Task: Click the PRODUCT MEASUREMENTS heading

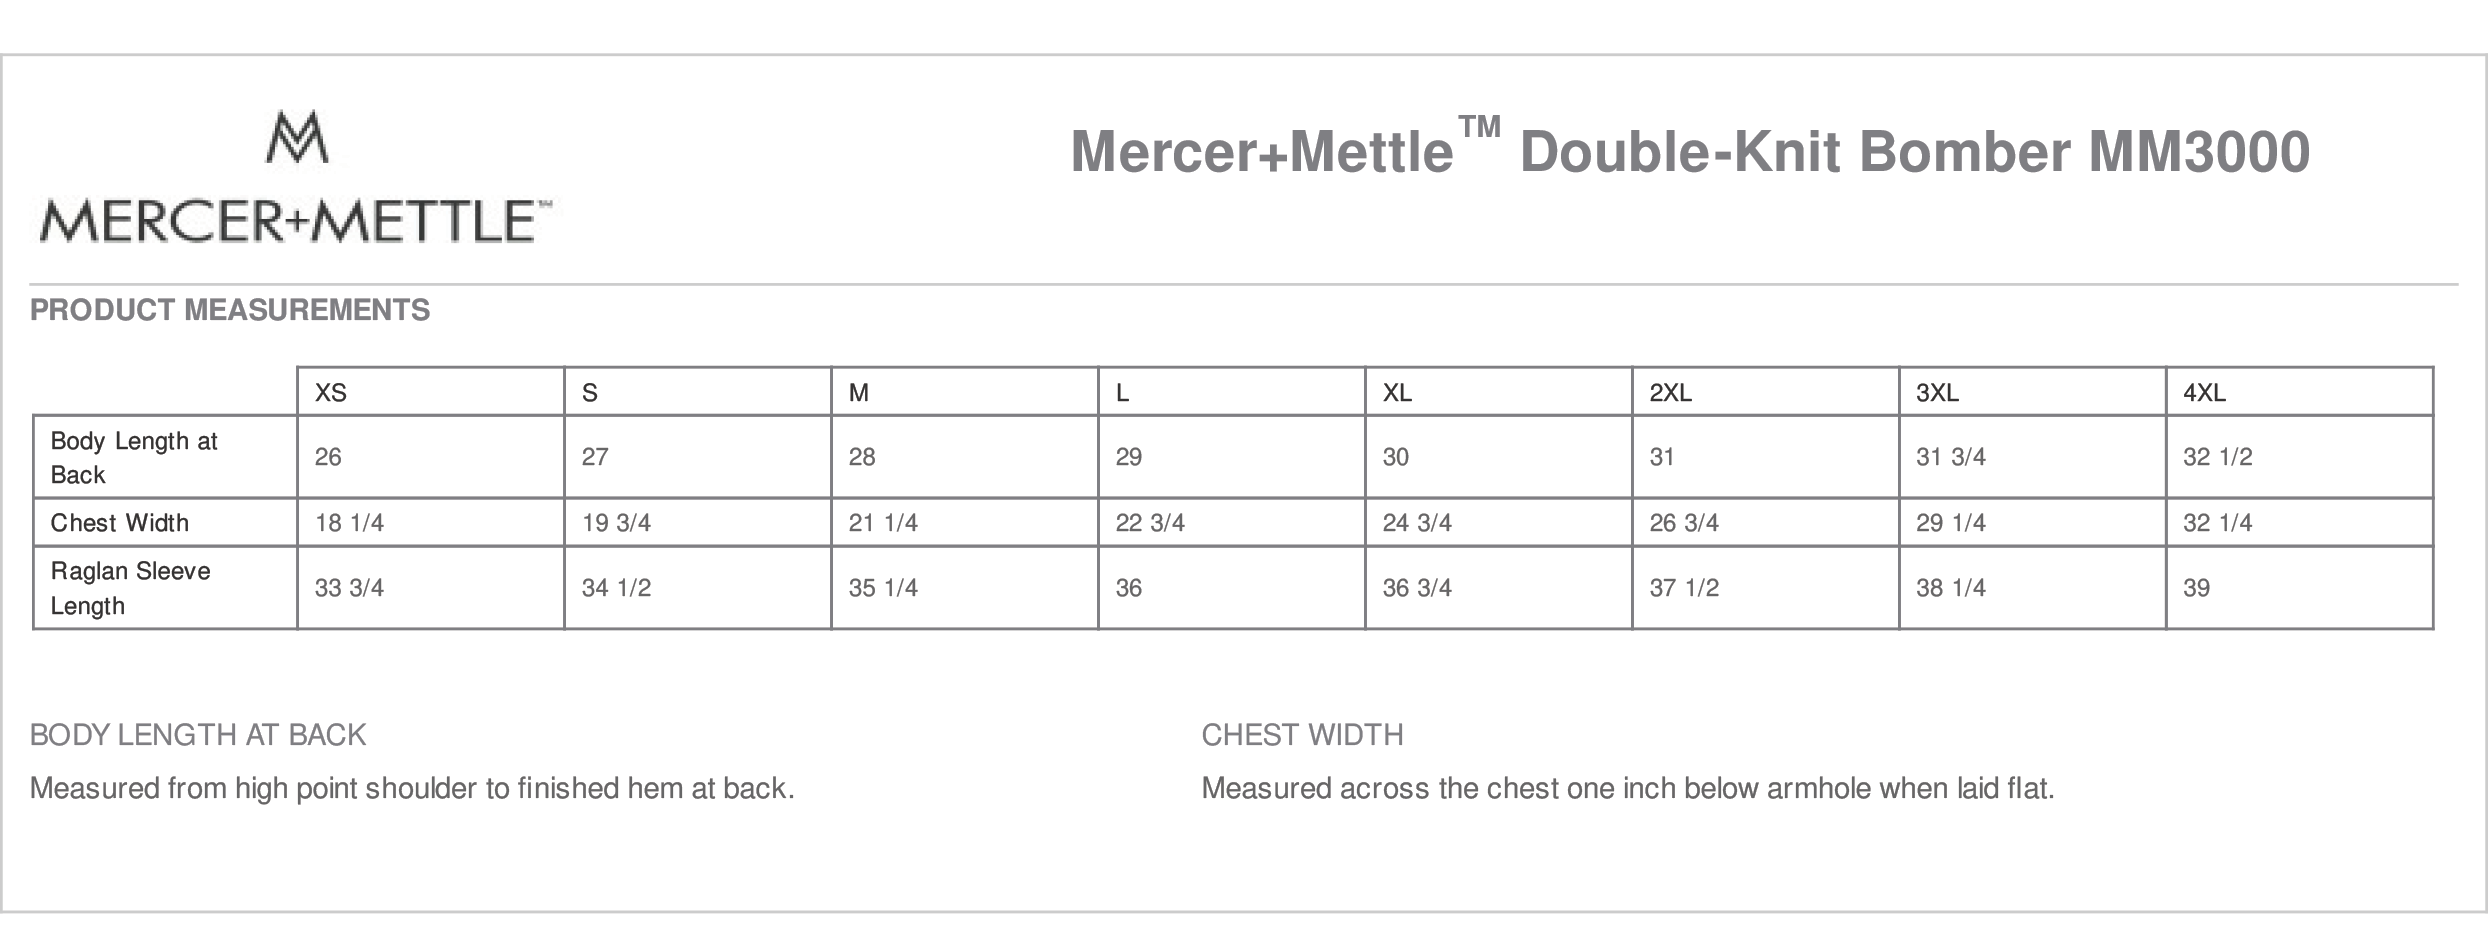Action: [x=230, y=310]
